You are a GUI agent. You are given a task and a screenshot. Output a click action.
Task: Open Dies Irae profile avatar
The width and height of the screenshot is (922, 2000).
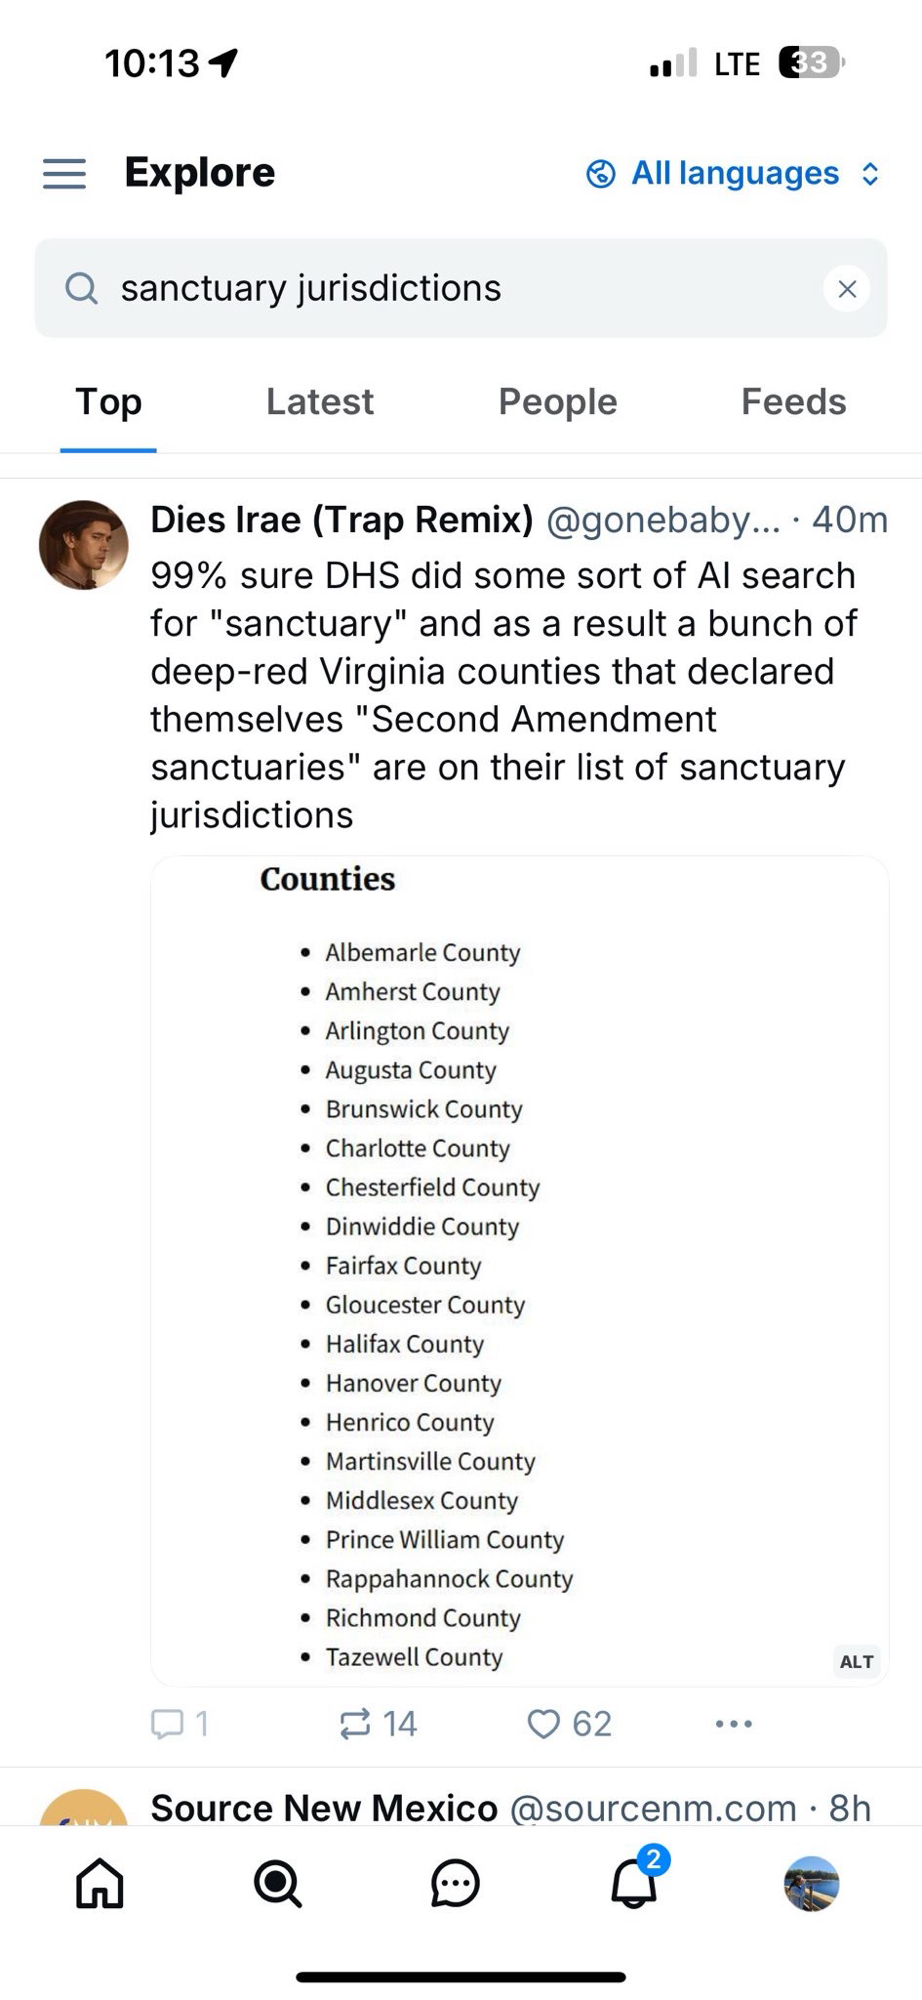point(84,545)
